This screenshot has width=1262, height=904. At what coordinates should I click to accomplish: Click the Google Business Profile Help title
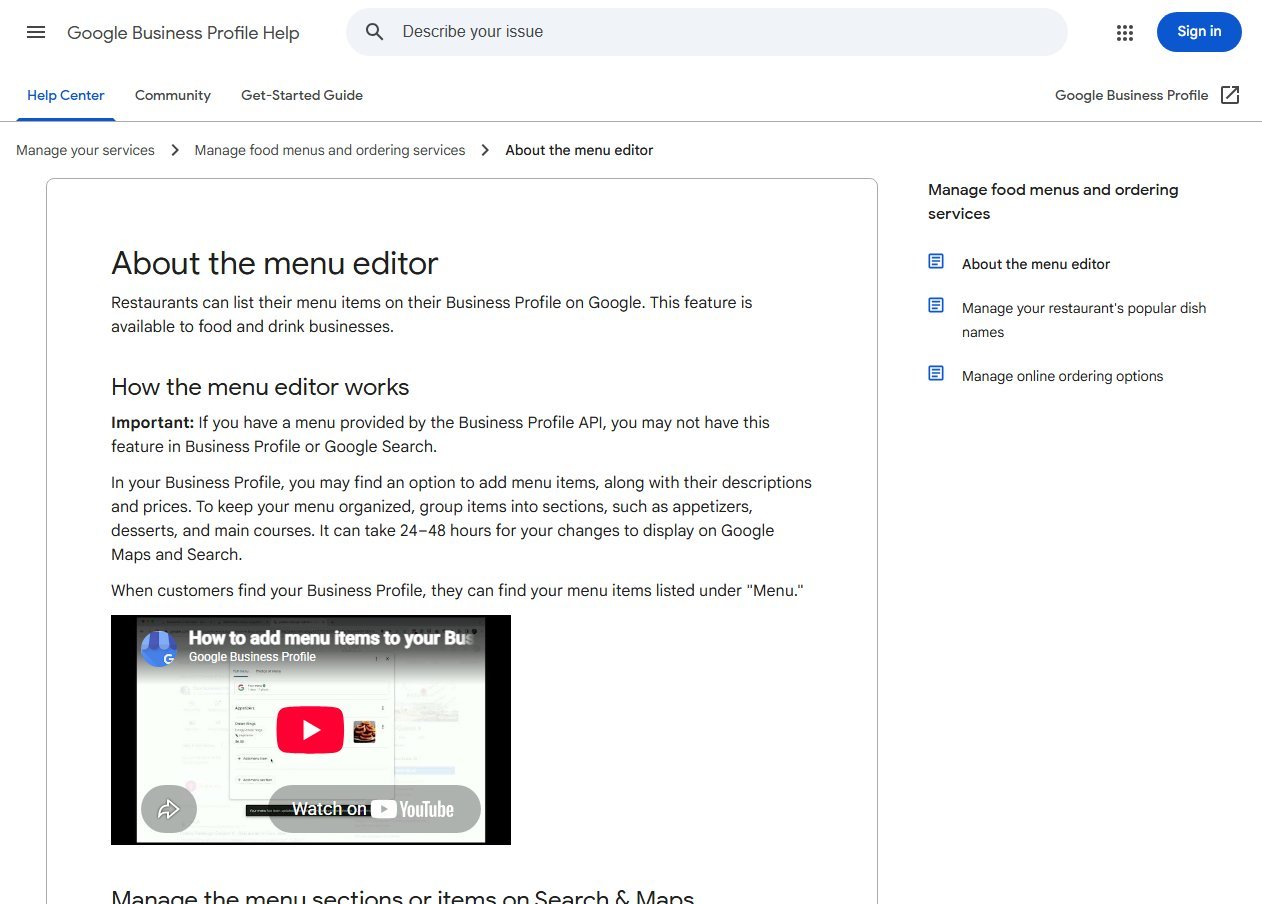pyautogui.click(x=183, y=33)
